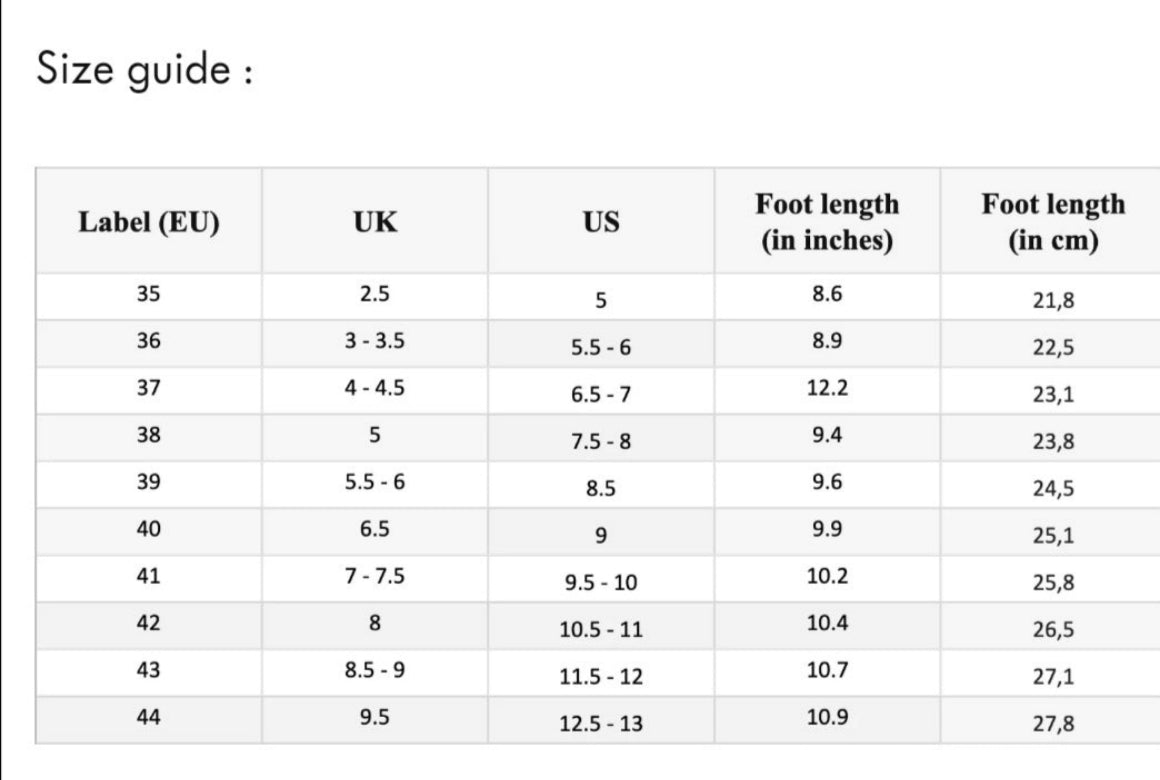The width and height of the screenshot is (1160, 780).
Task: Select UK size "3 - 3.5" cell
Action: coord(375,341)
